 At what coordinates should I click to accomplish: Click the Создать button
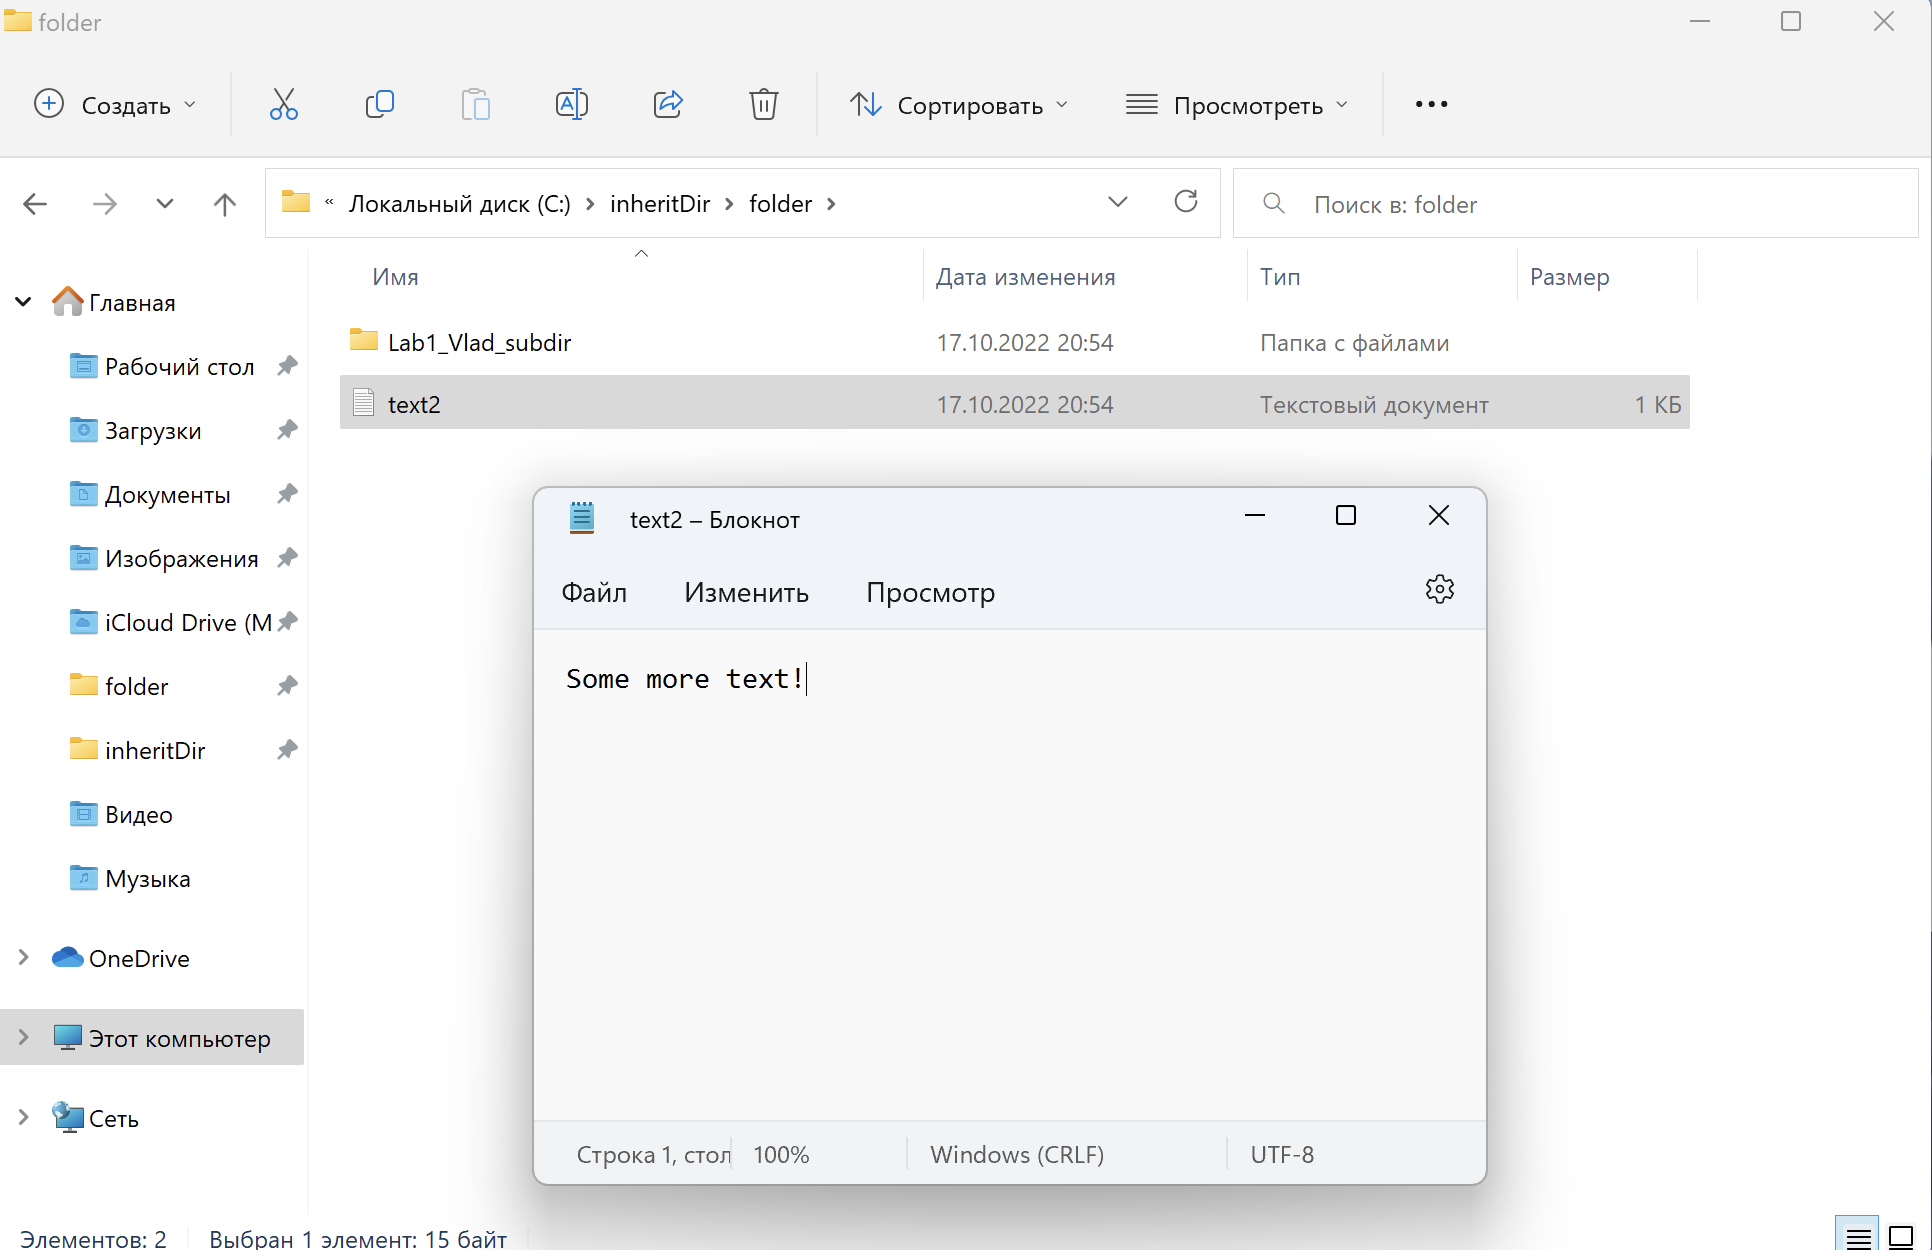115,105
